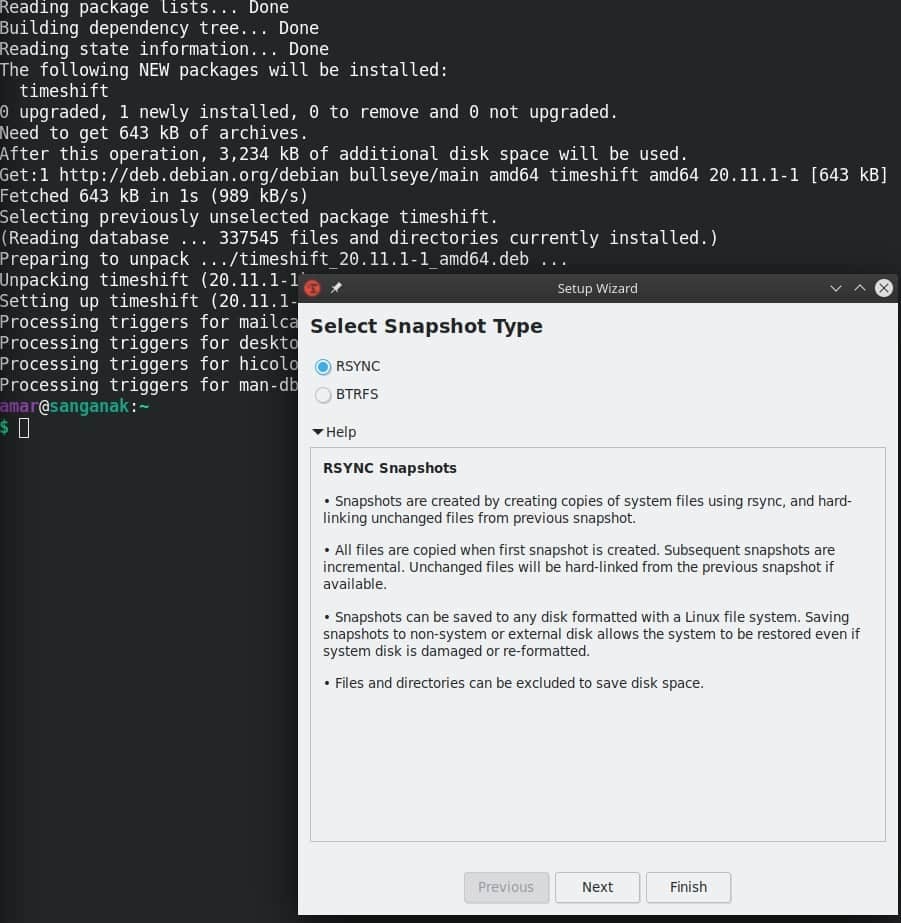Viewport: 901px width, 923px height.
Task: Click 'Selecting previously unselected package' line
Action: (249, 217)
